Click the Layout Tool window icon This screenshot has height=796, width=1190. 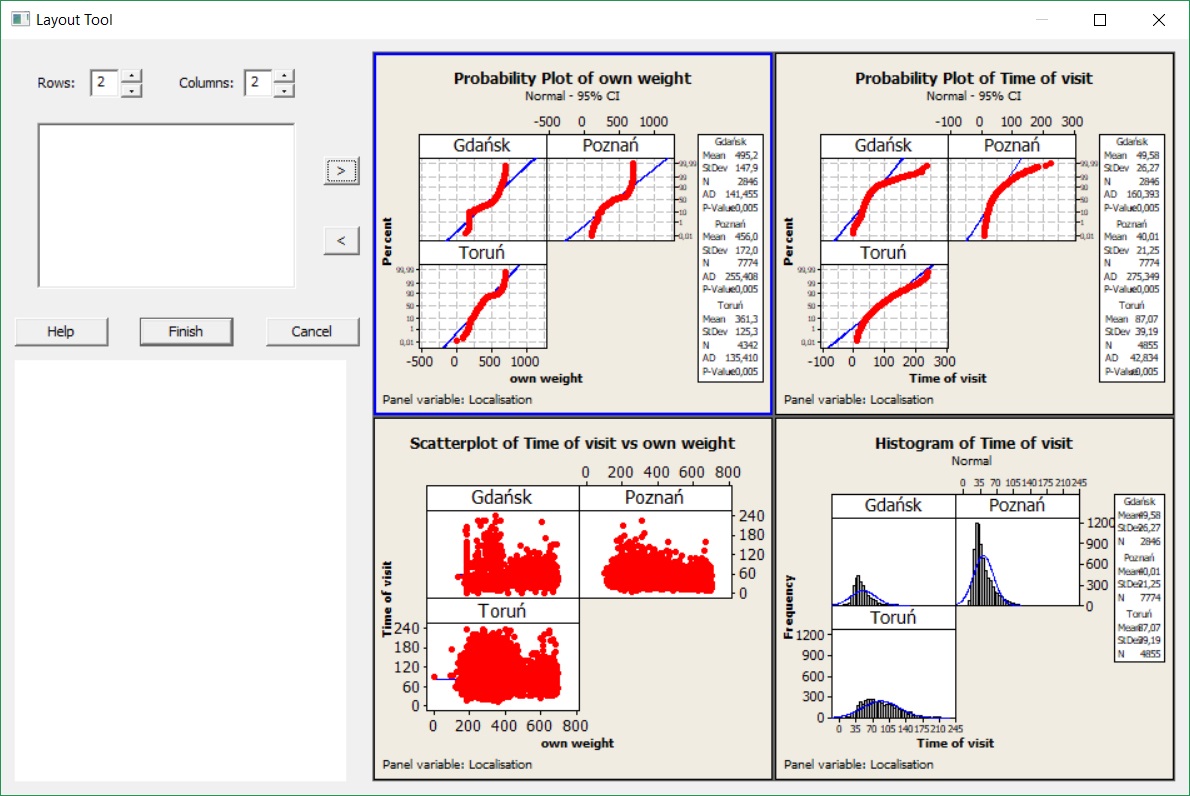[20, 19]
